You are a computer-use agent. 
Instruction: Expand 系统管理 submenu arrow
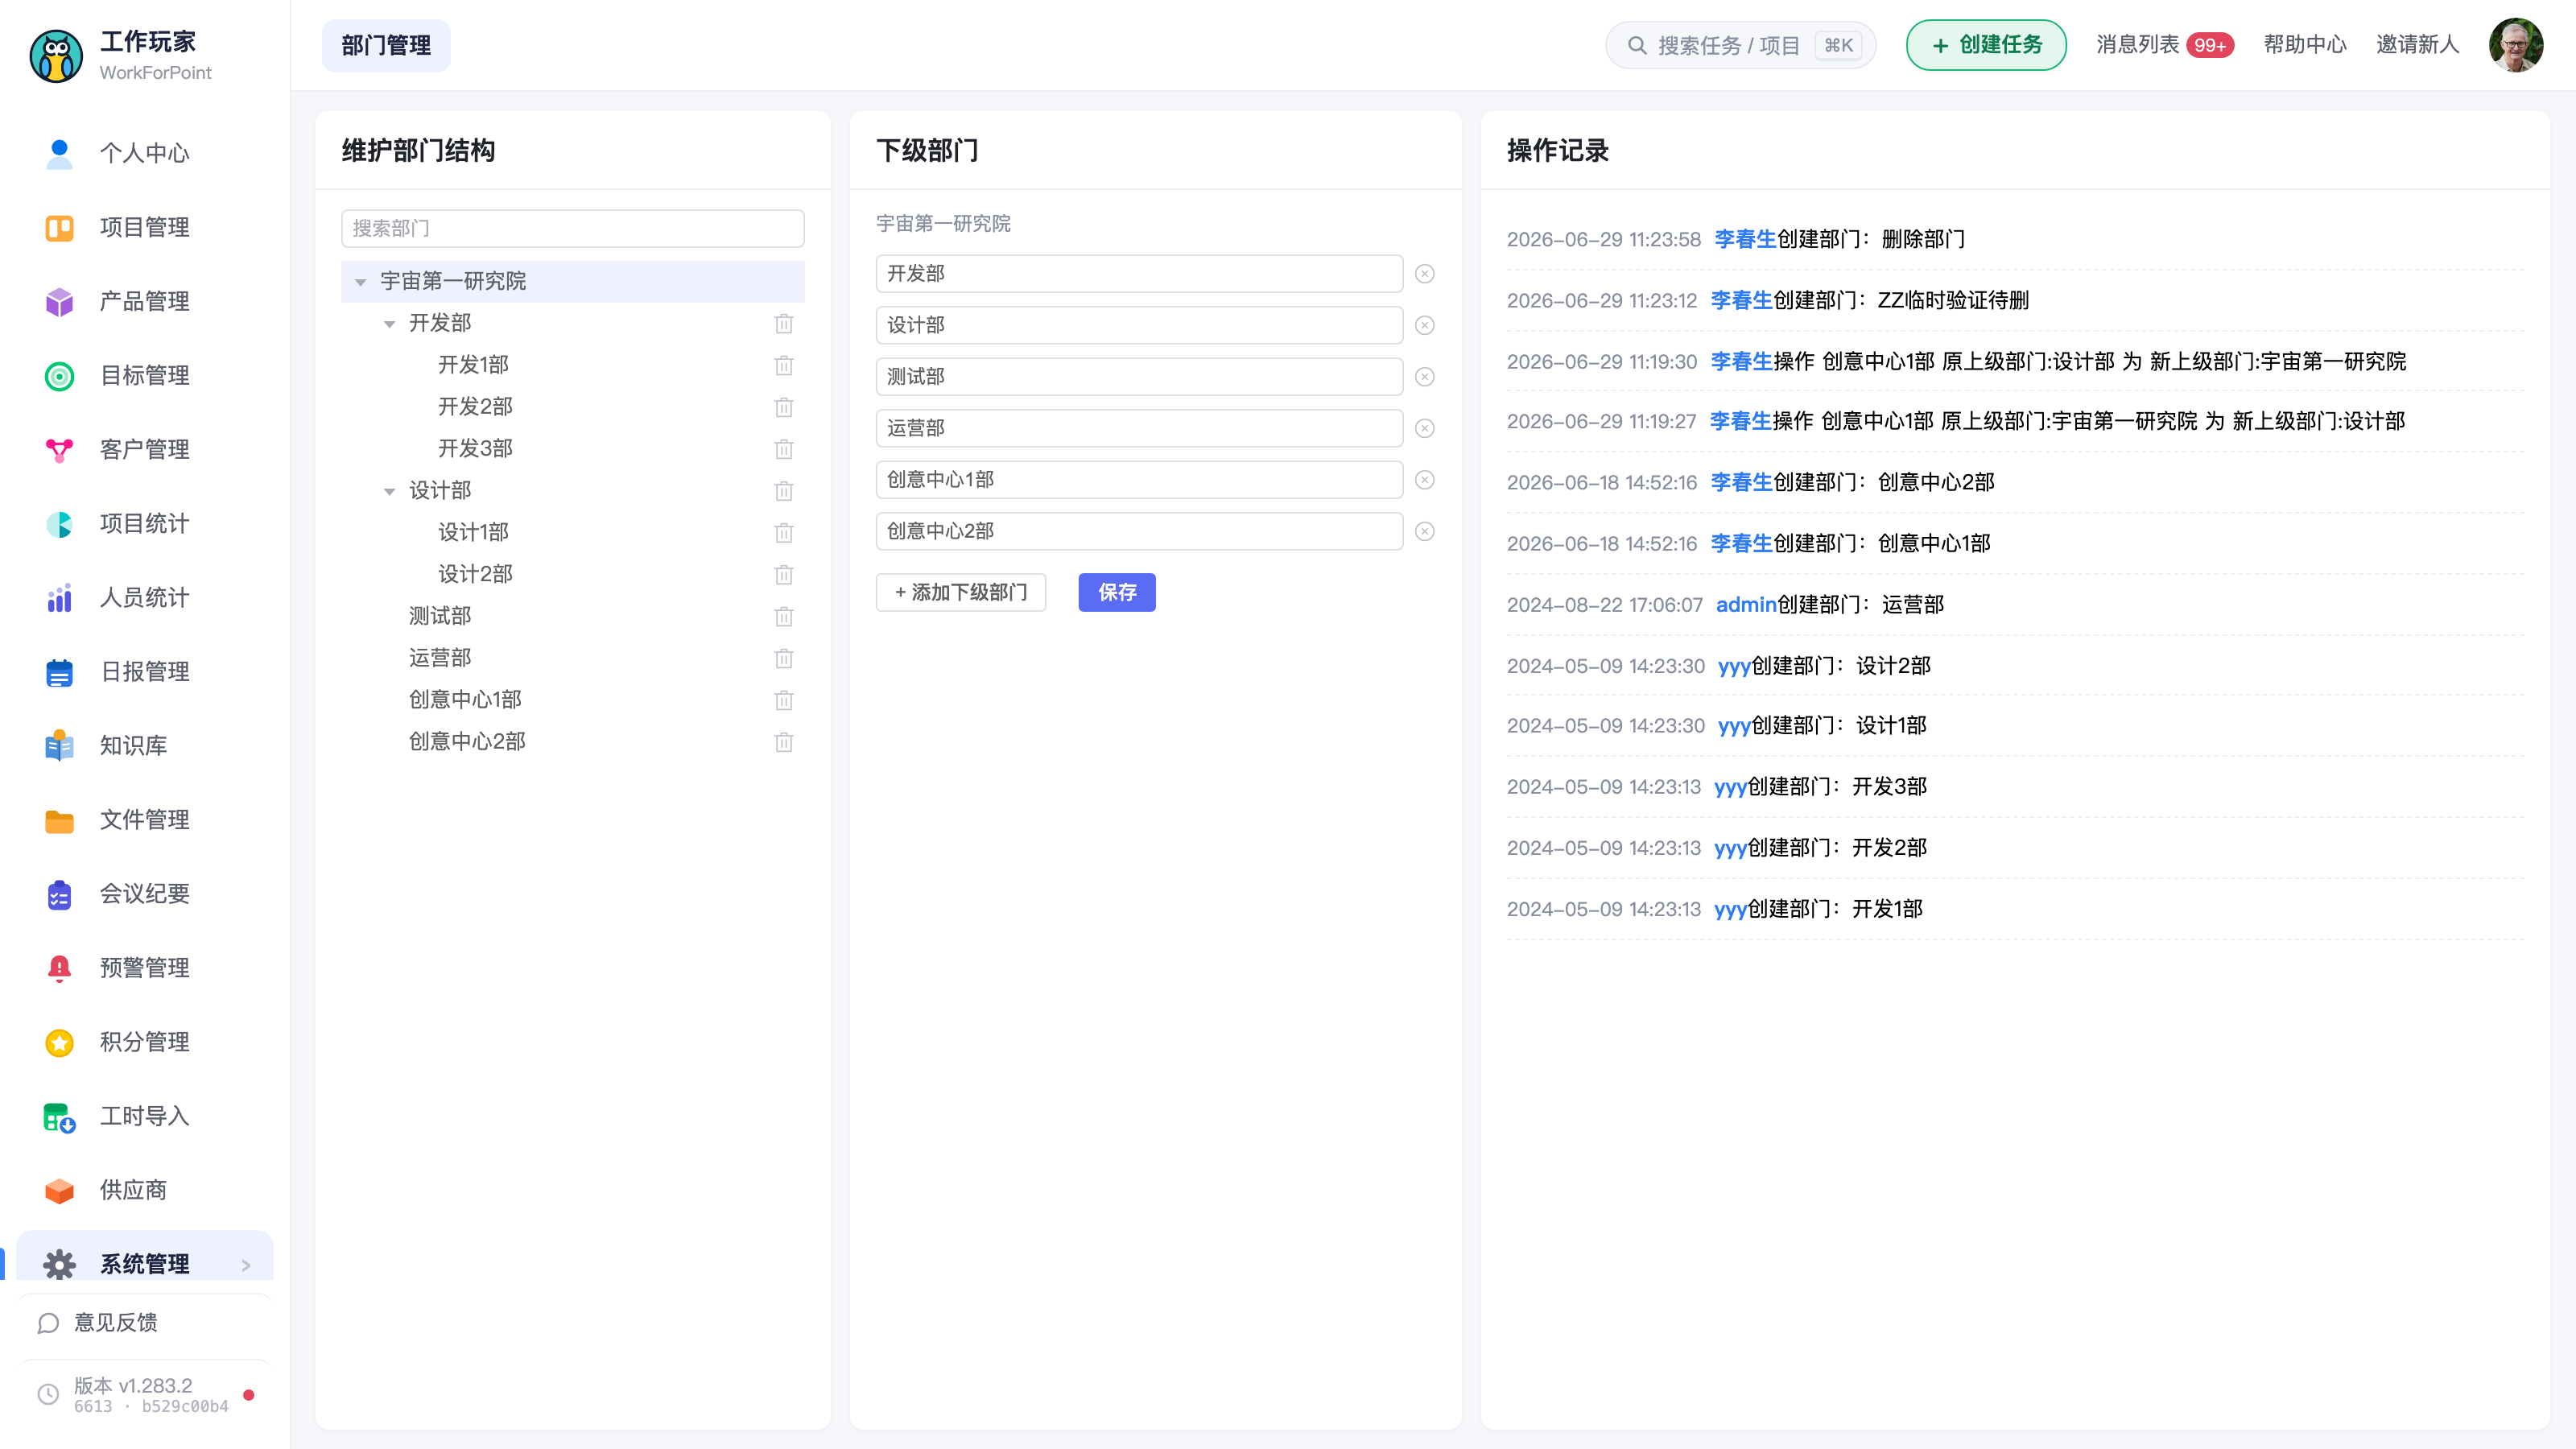pyautogui.click(x=246, y=1265)
